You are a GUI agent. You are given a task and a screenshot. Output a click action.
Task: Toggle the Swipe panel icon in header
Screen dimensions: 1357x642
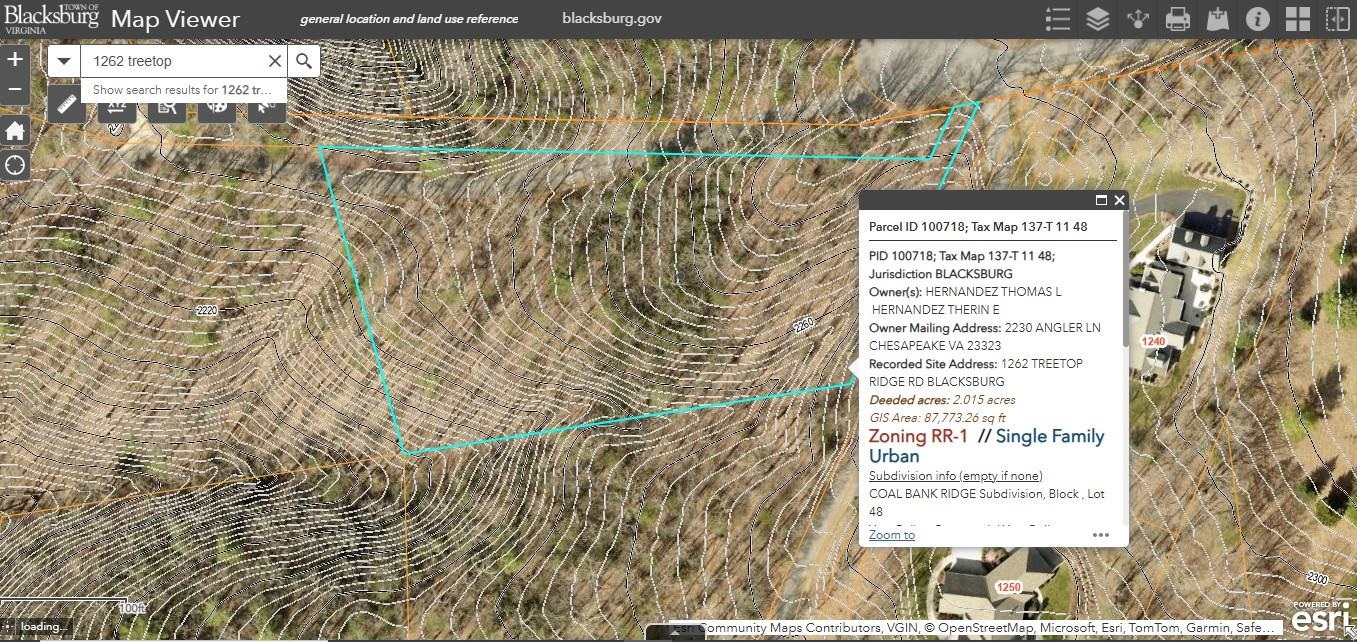coord(1337,19)
